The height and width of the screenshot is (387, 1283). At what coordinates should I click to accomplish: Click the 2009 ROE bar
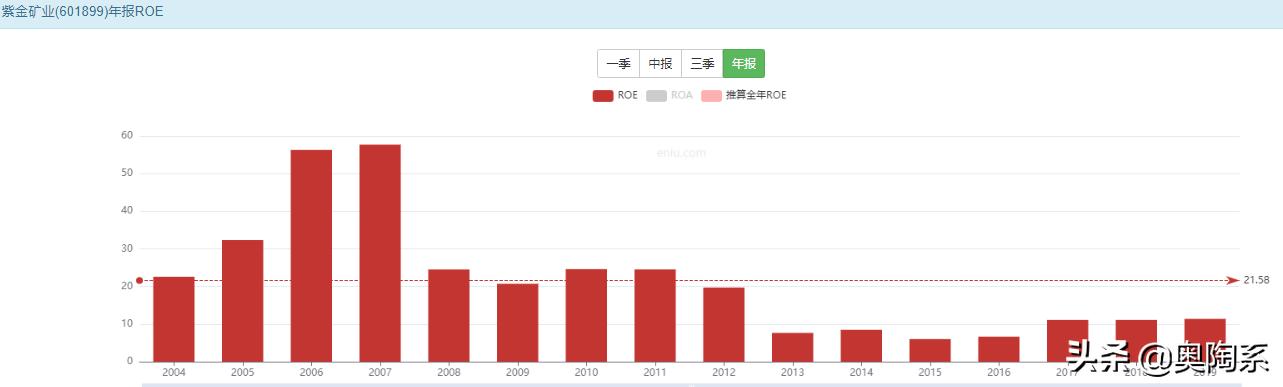coord(517,322)
